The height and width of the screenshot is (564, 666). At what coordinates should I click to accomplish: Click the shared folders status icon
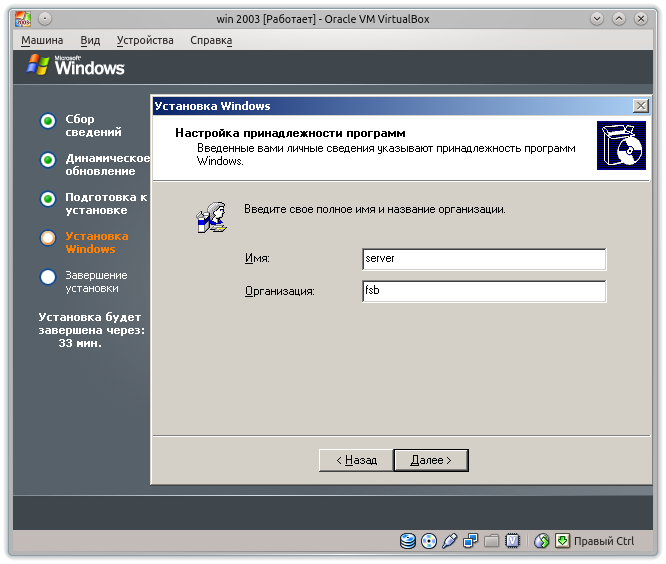coord(491,541)
